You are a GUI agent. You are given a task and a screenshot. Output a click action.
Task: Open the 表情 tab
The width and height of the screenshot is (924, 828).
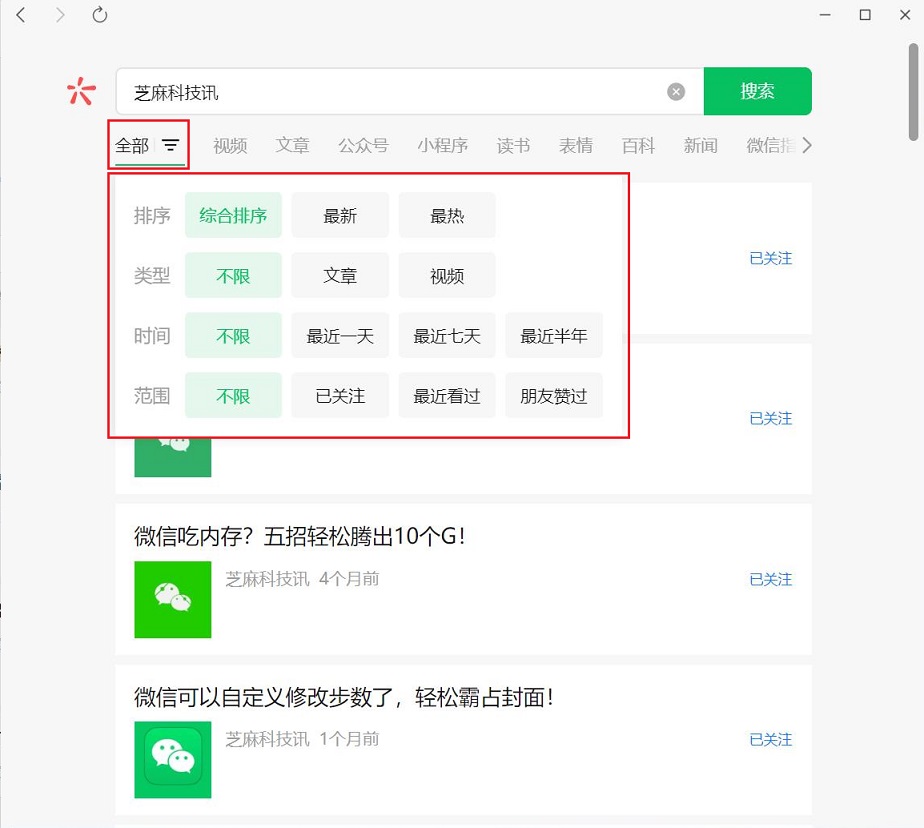(575, 145)
